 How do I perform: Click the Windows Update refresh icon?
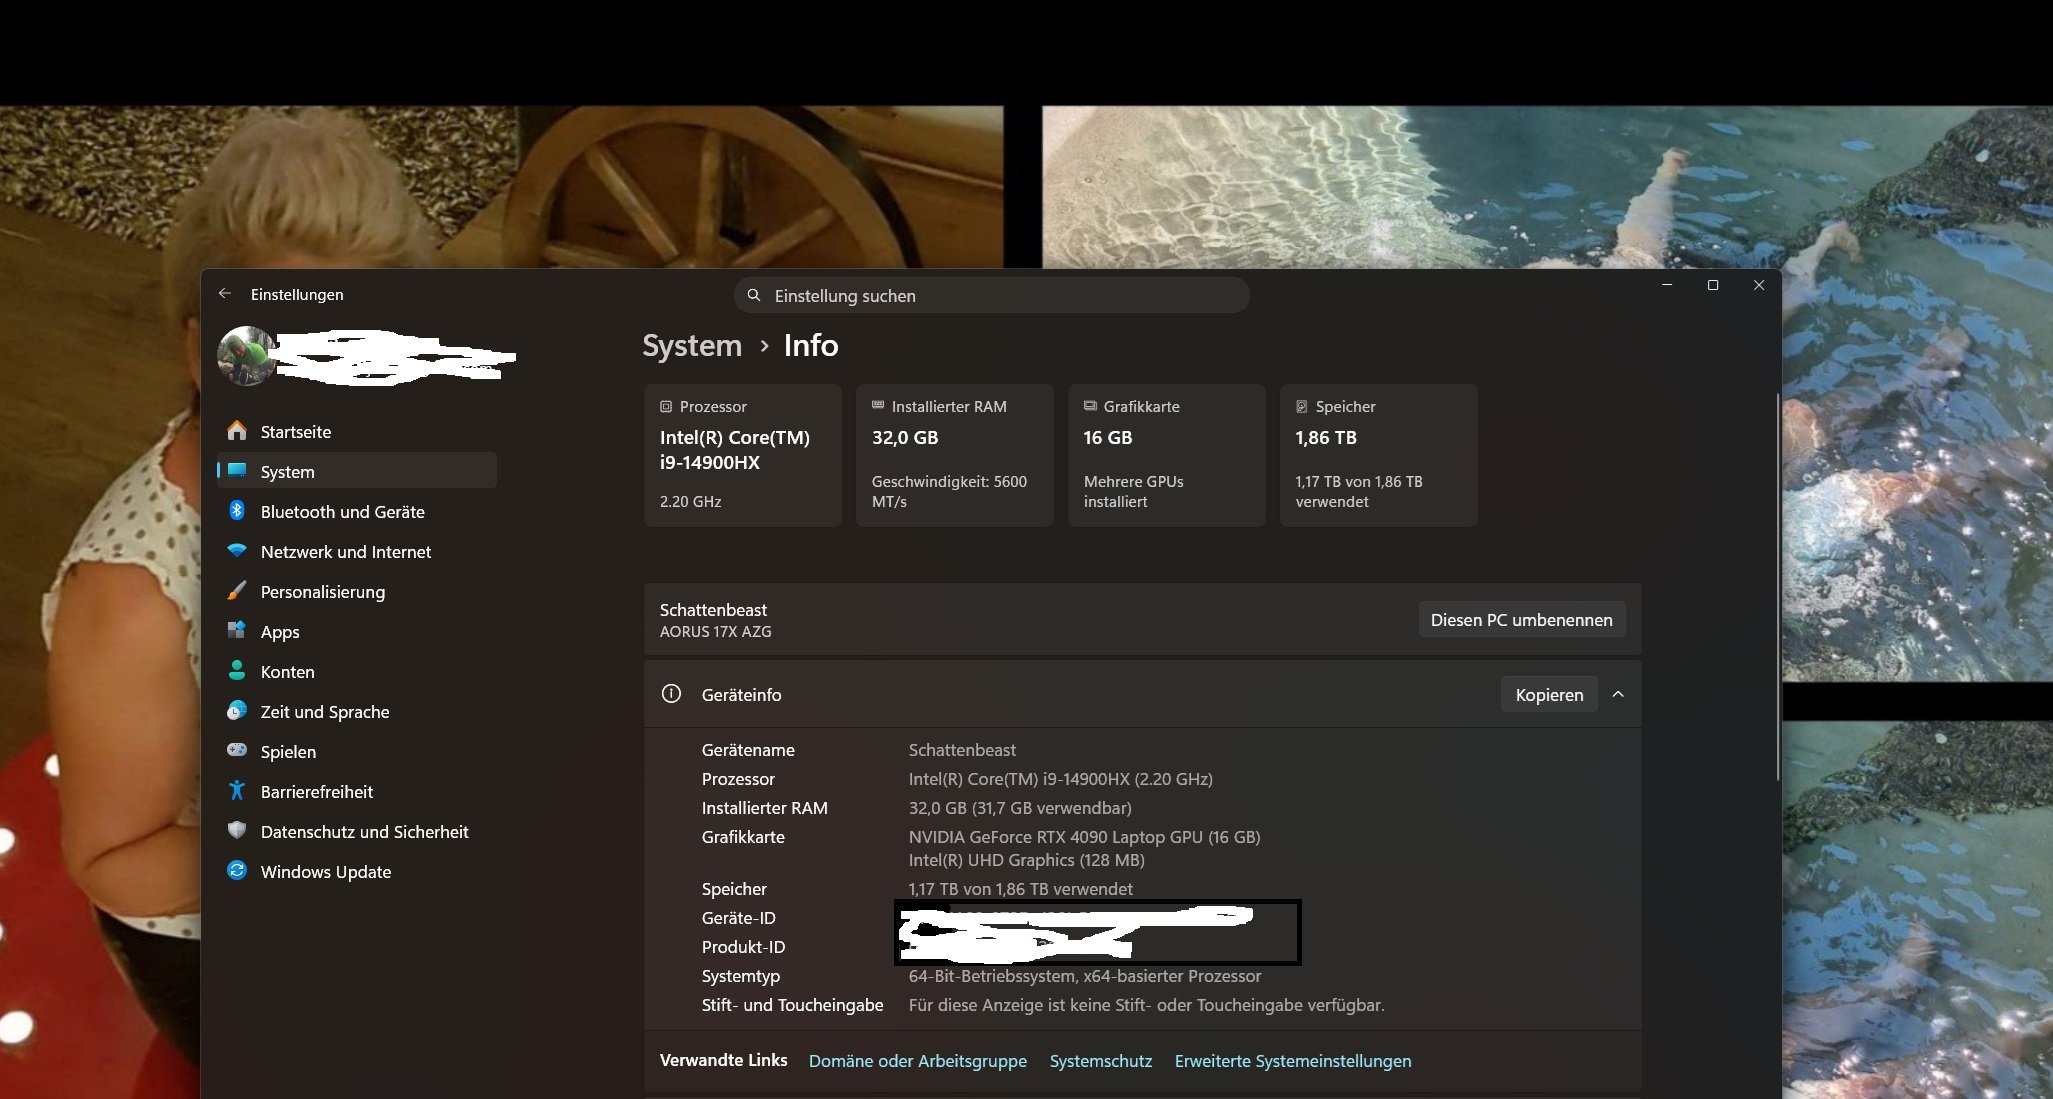pos(237,871)
